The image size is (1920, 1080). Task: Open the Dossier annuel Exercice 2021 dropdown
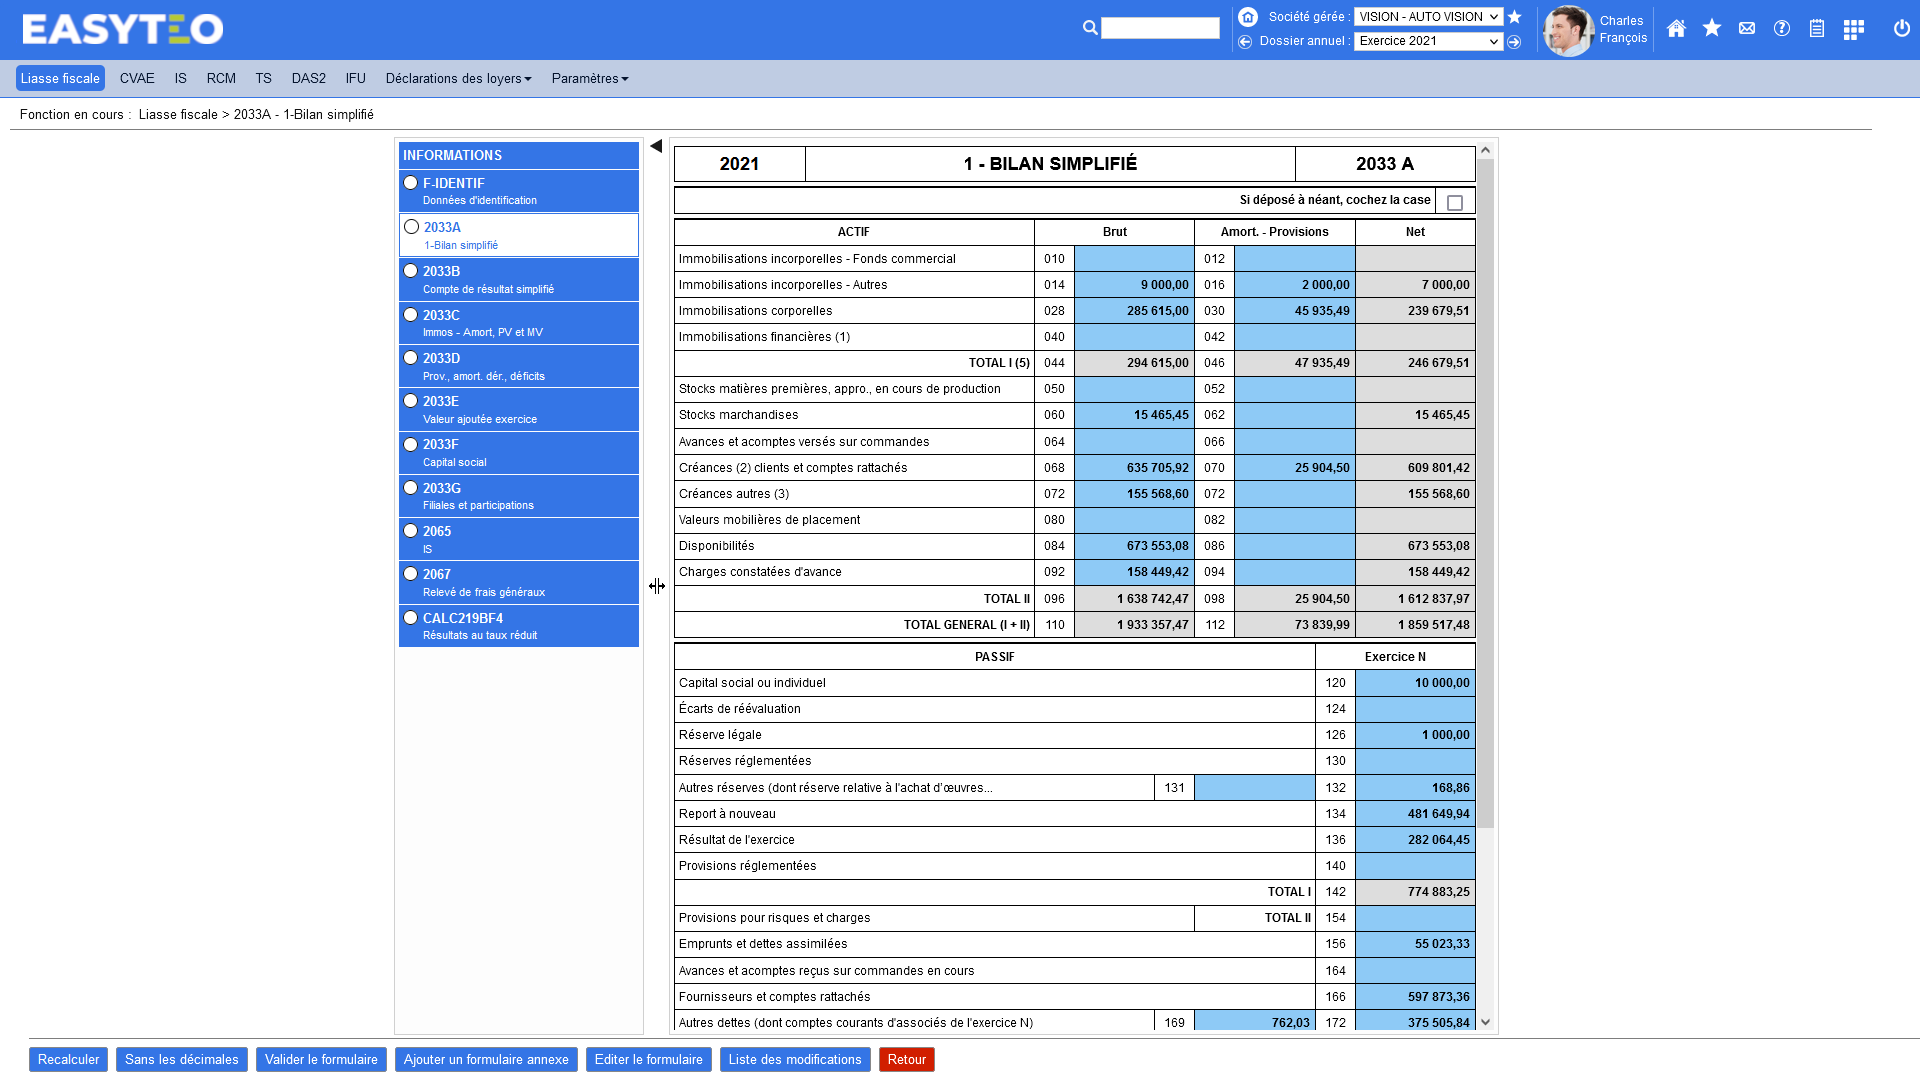click(1427, 41)
